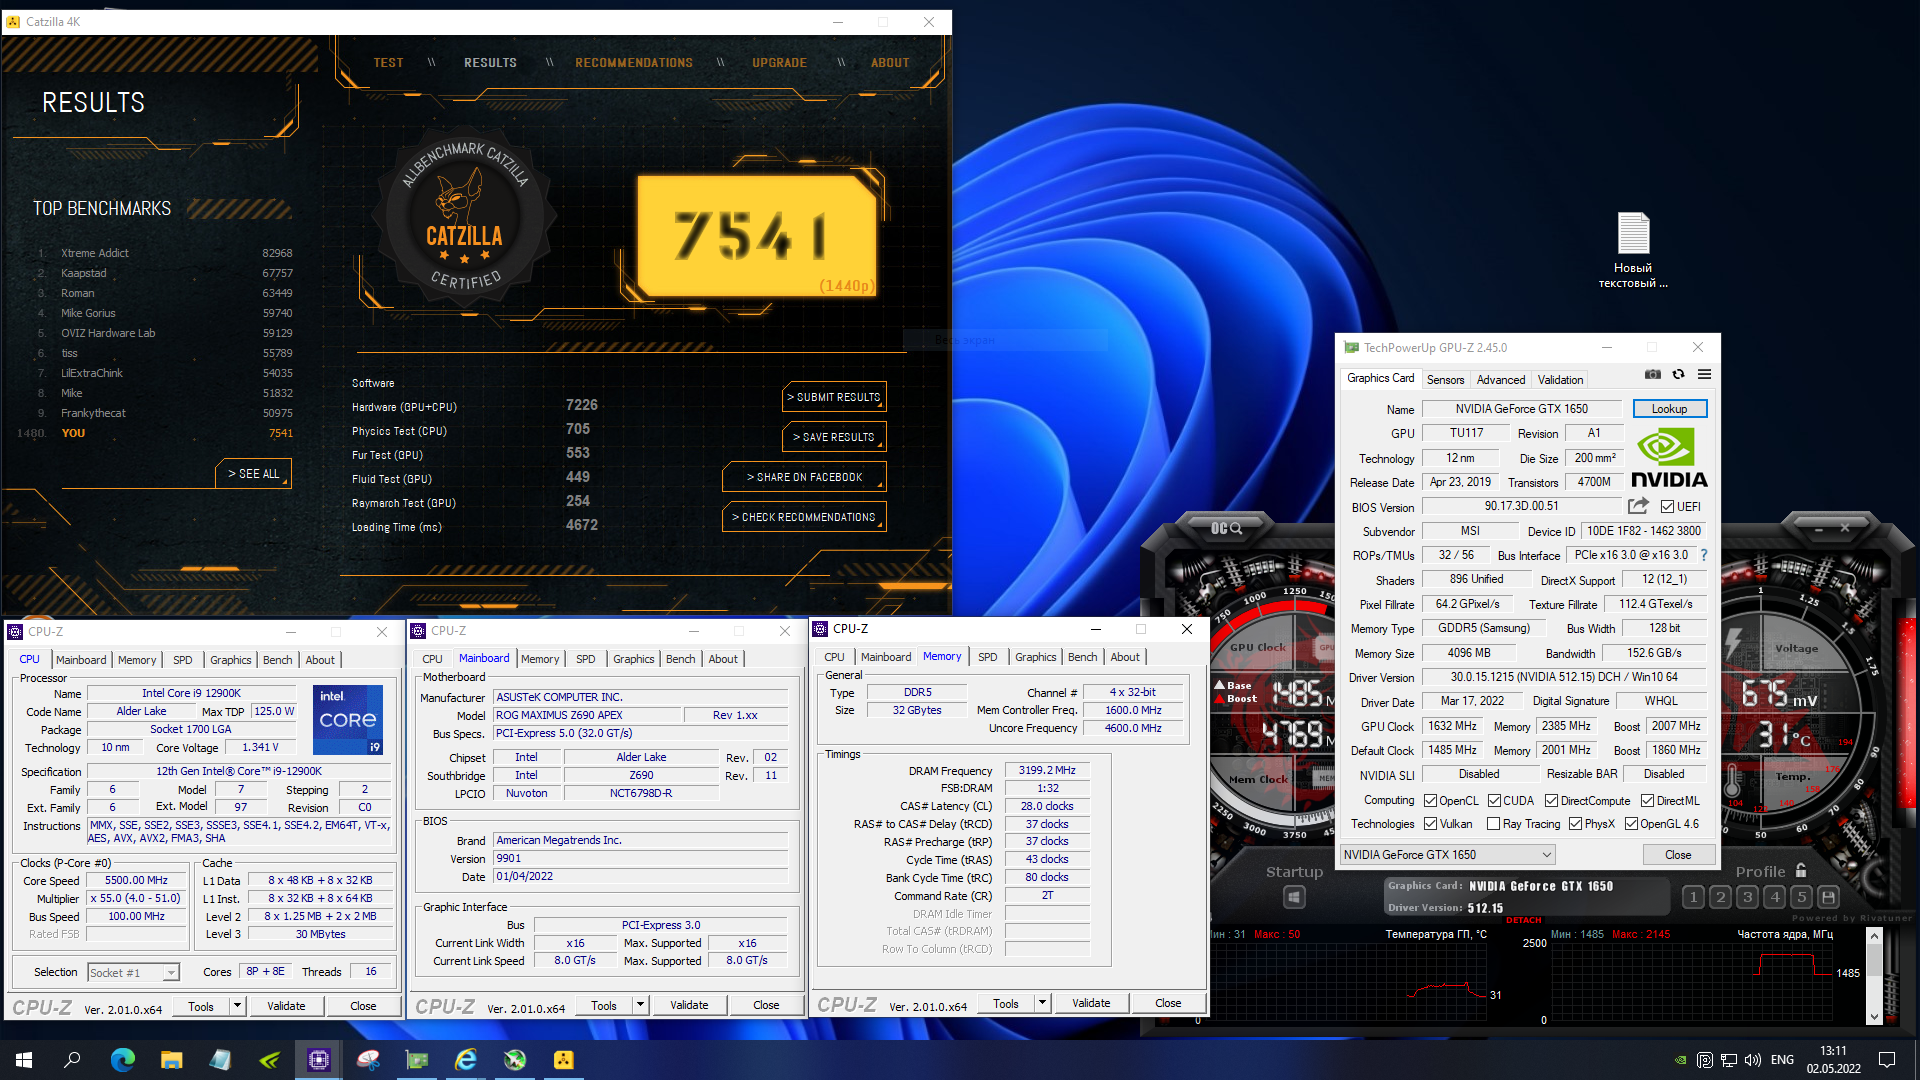Open the Afterburner OC scanner icon
This screenshot has width=1920, height=1080.
1226,528
